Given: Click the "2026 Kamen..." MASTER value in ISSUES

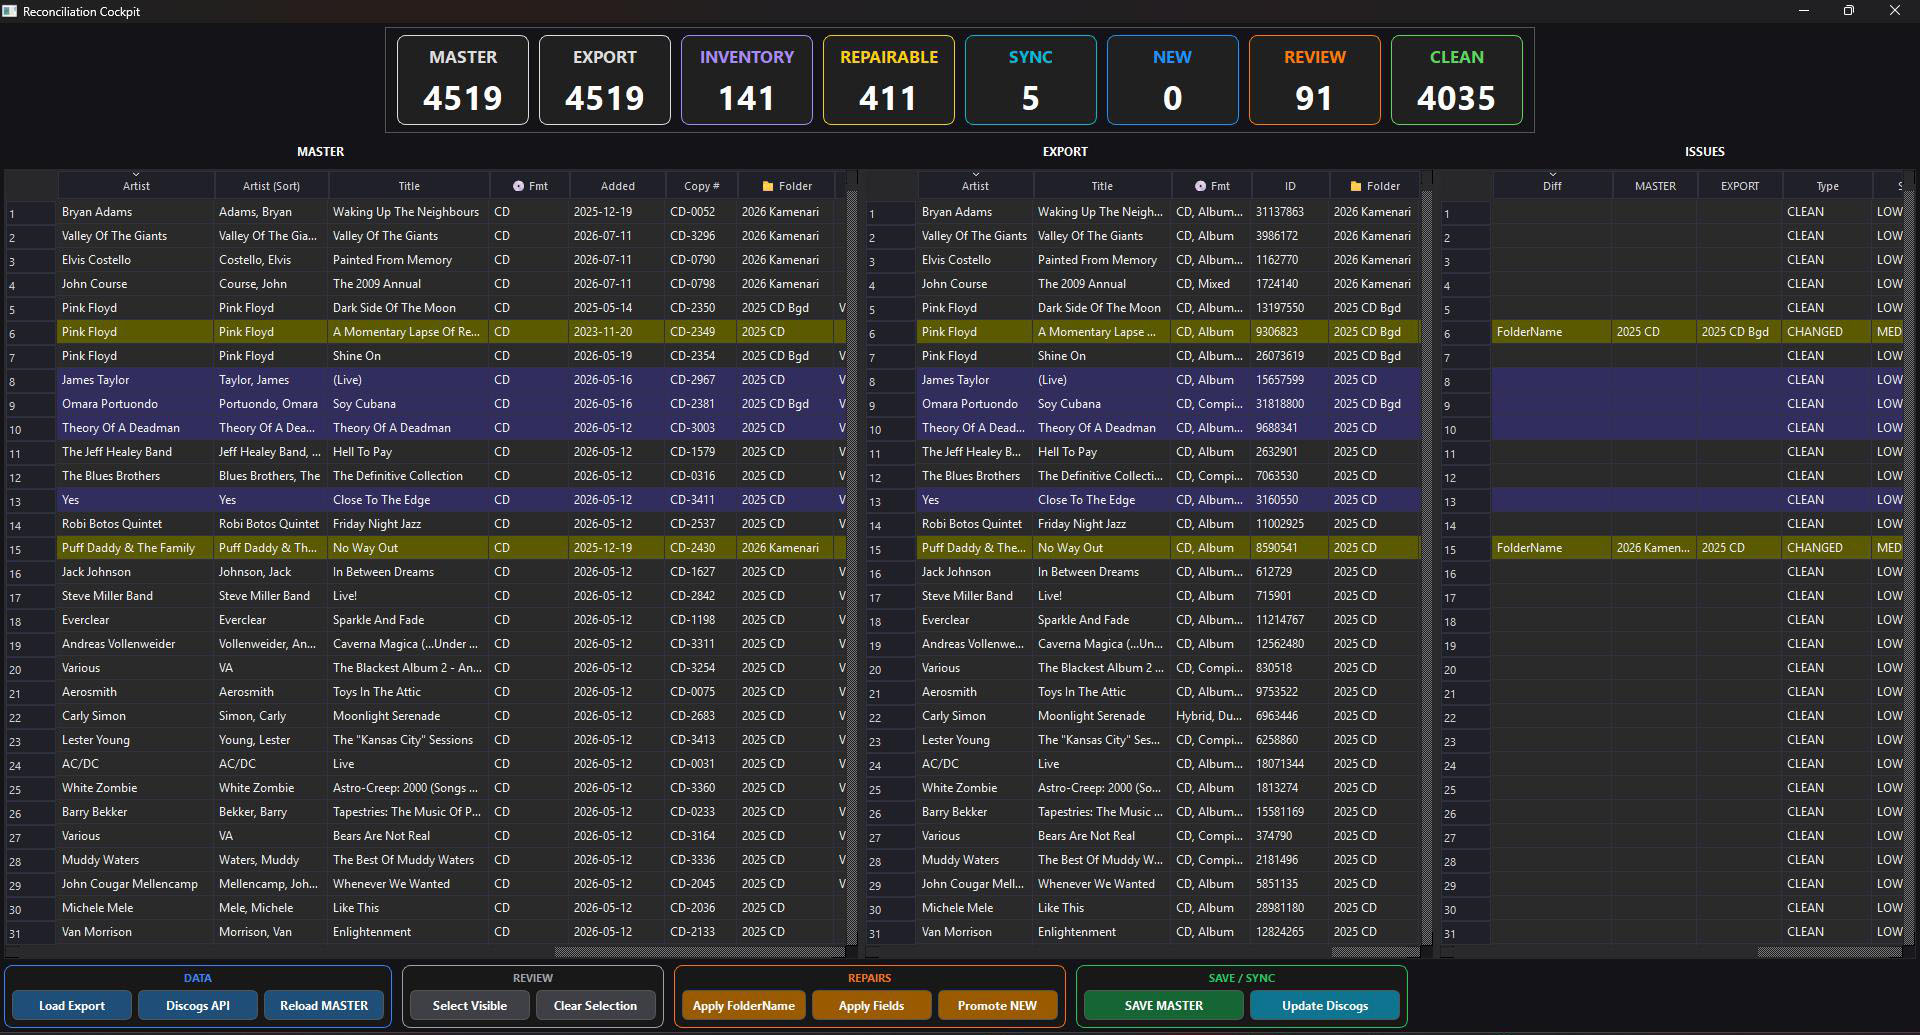Looking at the screenshot, I should coord(1654,548).
